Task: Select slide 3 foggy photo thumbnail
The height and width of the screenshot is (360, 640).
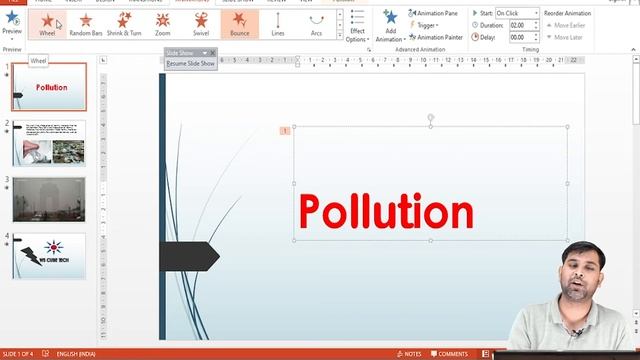Action: pyautogui.click(x=49, y=200)
